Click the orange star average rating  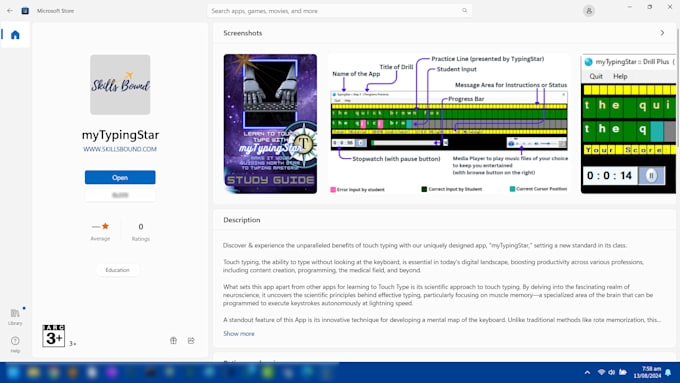pos(105,226)
